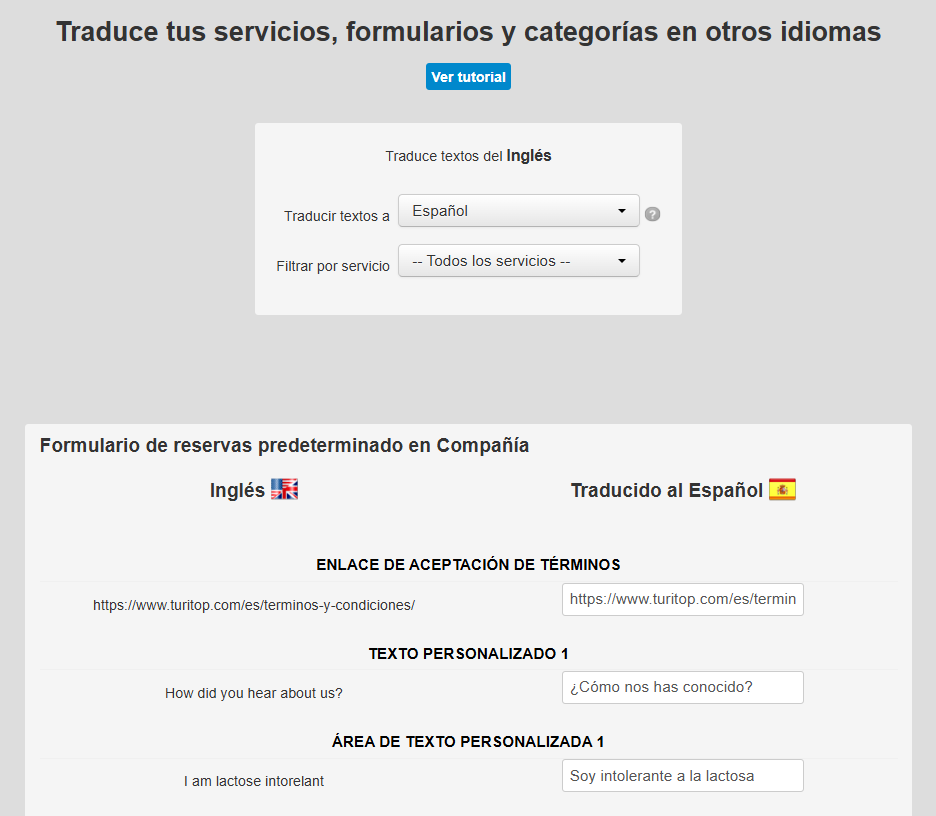Viewport: 936px width, 816px height.
Task: Click the Traducido al Español column title
Action: [667, 490]
